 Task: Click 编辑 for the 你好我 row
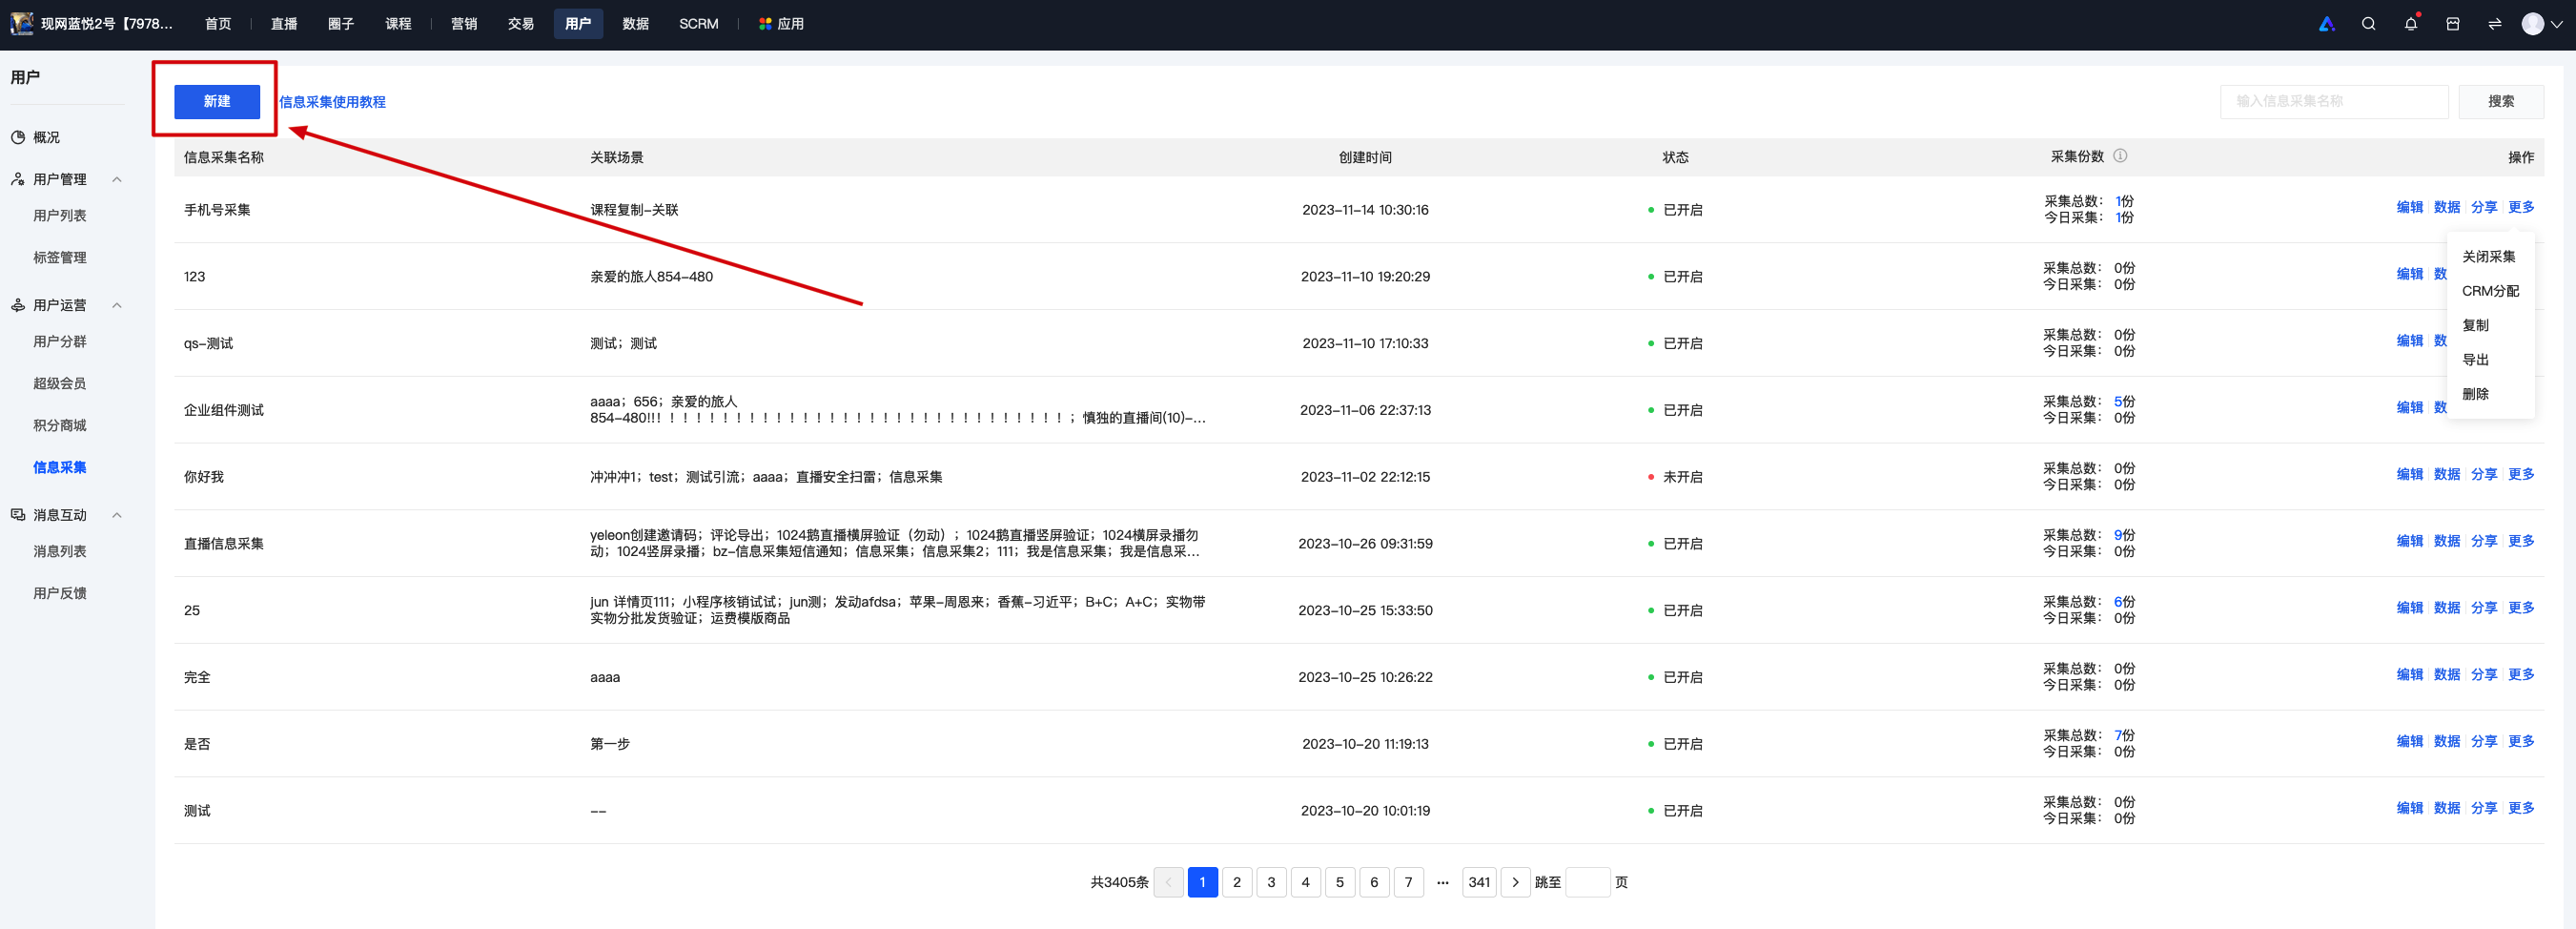(x=2410, y=474)
